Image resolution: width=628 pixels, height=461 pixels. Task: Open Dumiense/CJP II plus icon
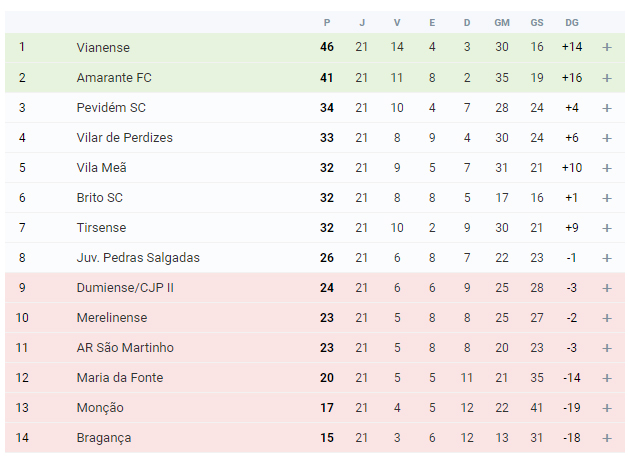[x=607, y=288]
